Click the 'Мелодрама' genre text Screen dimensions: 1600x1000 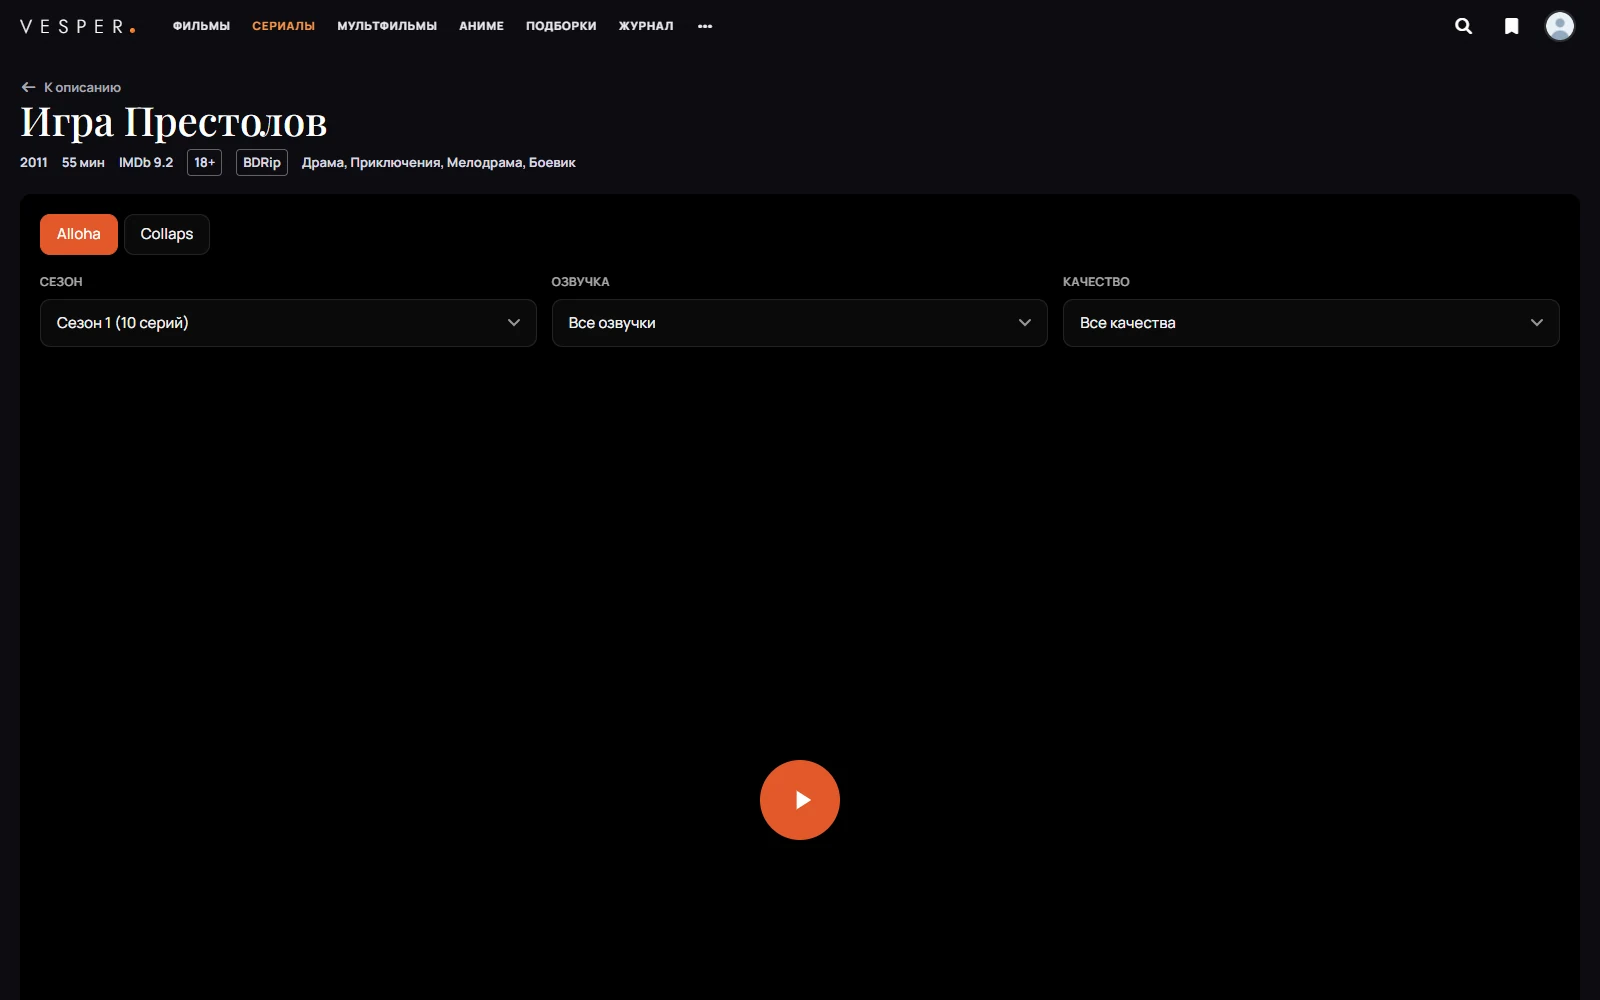tap(484, 162)
